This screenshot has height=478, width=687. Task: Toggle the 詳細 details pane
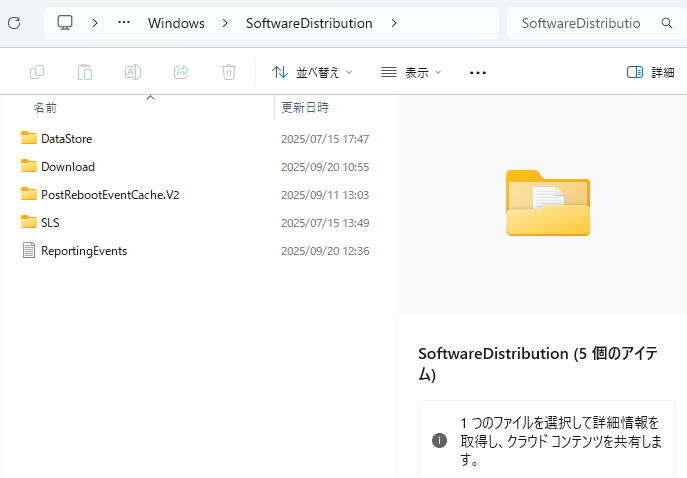(x=650, y=72)
